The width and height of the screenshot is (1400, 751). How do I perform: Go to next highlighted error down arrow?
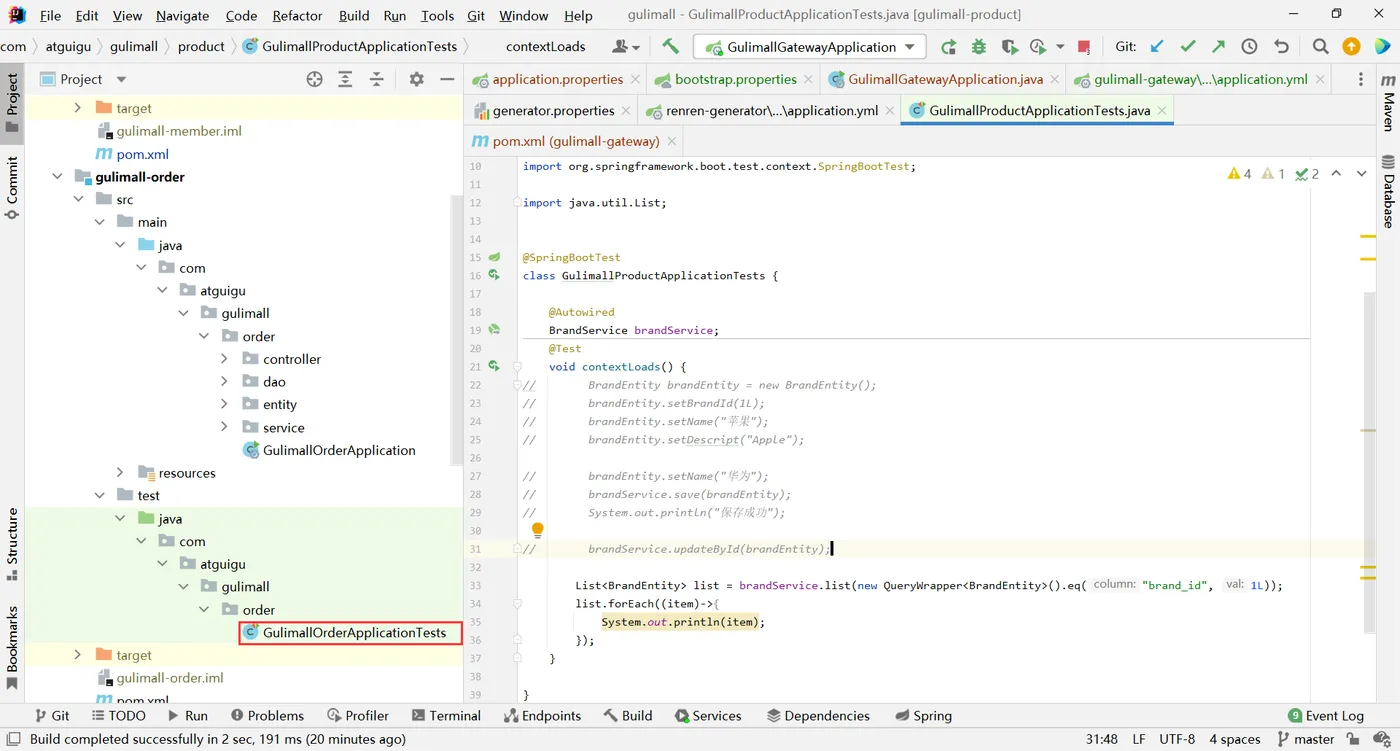point(1361,174)
